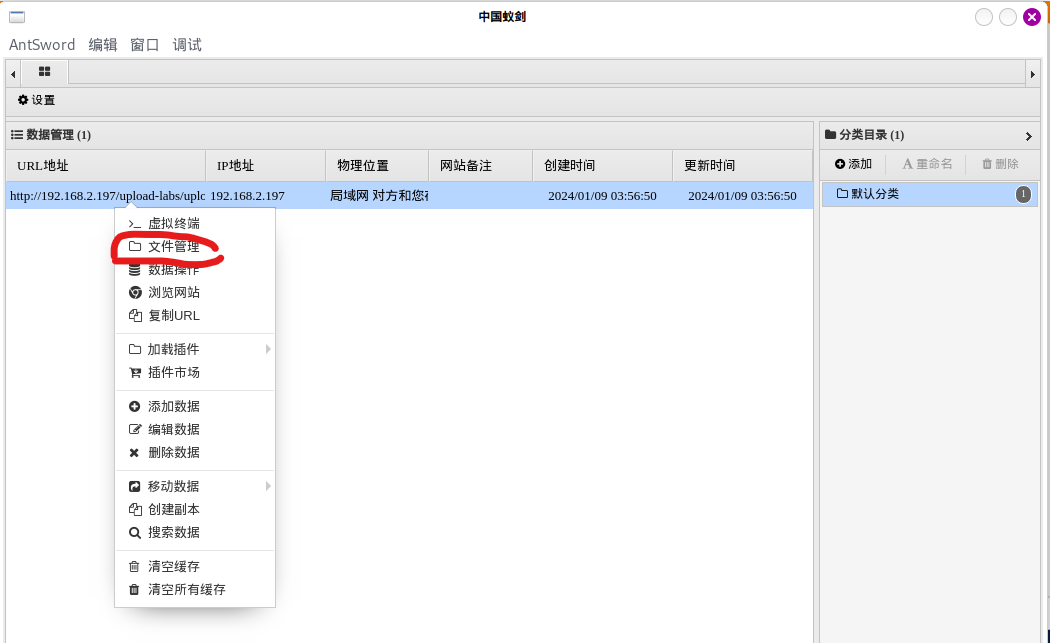Click the 2024/01/09 03:56:50 update time cell
The image size is (1050, 643).
click(x=743, y=196)
